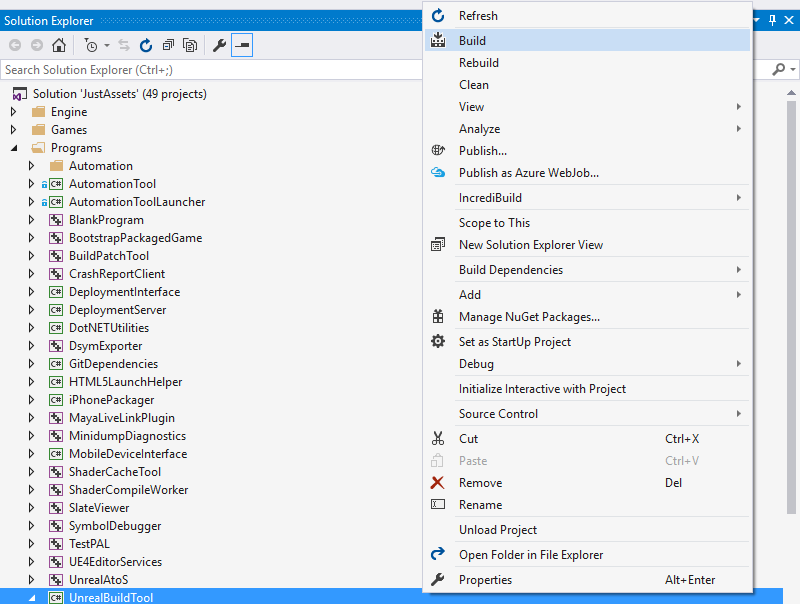Click the Refresh icon in Solution Explorer toolbar
Screen dimensions: 800x604
pos(146,44)
